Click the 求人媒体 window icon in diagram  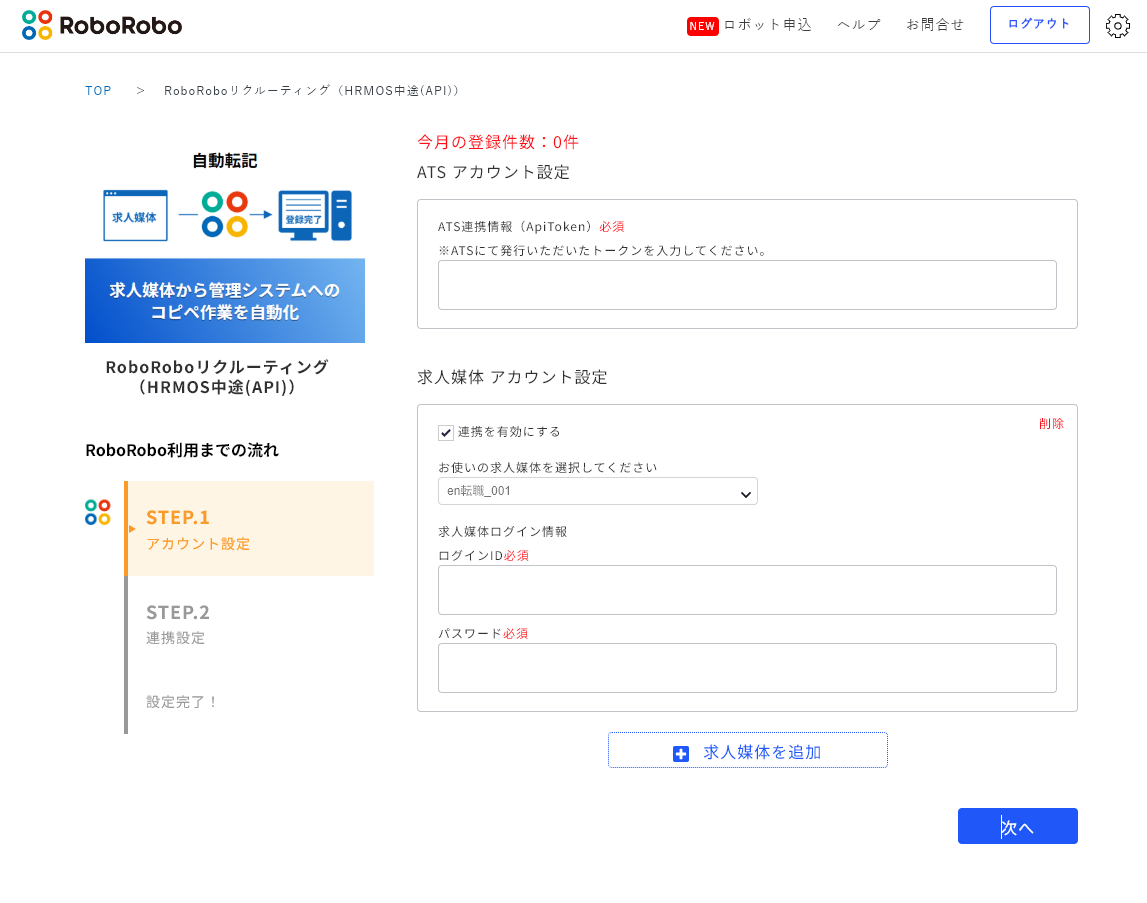(x=135, y=216)
